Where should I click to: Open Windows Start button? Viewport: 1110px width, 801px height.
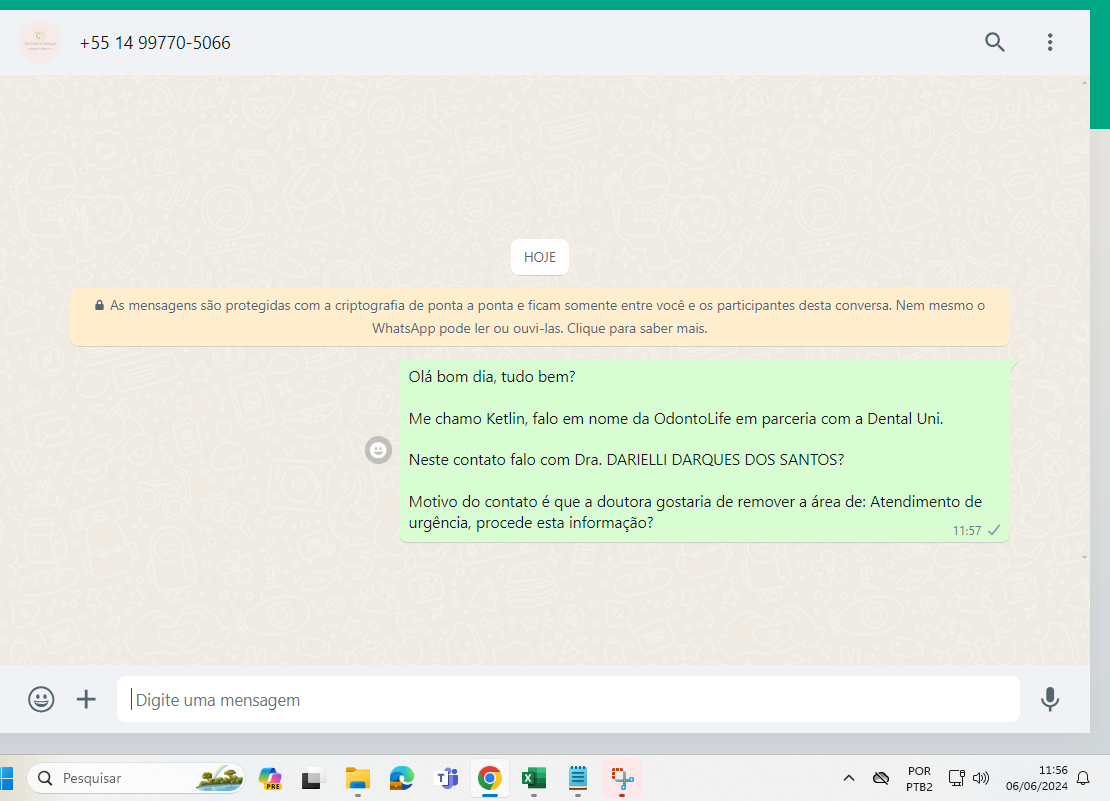point(6,778)
